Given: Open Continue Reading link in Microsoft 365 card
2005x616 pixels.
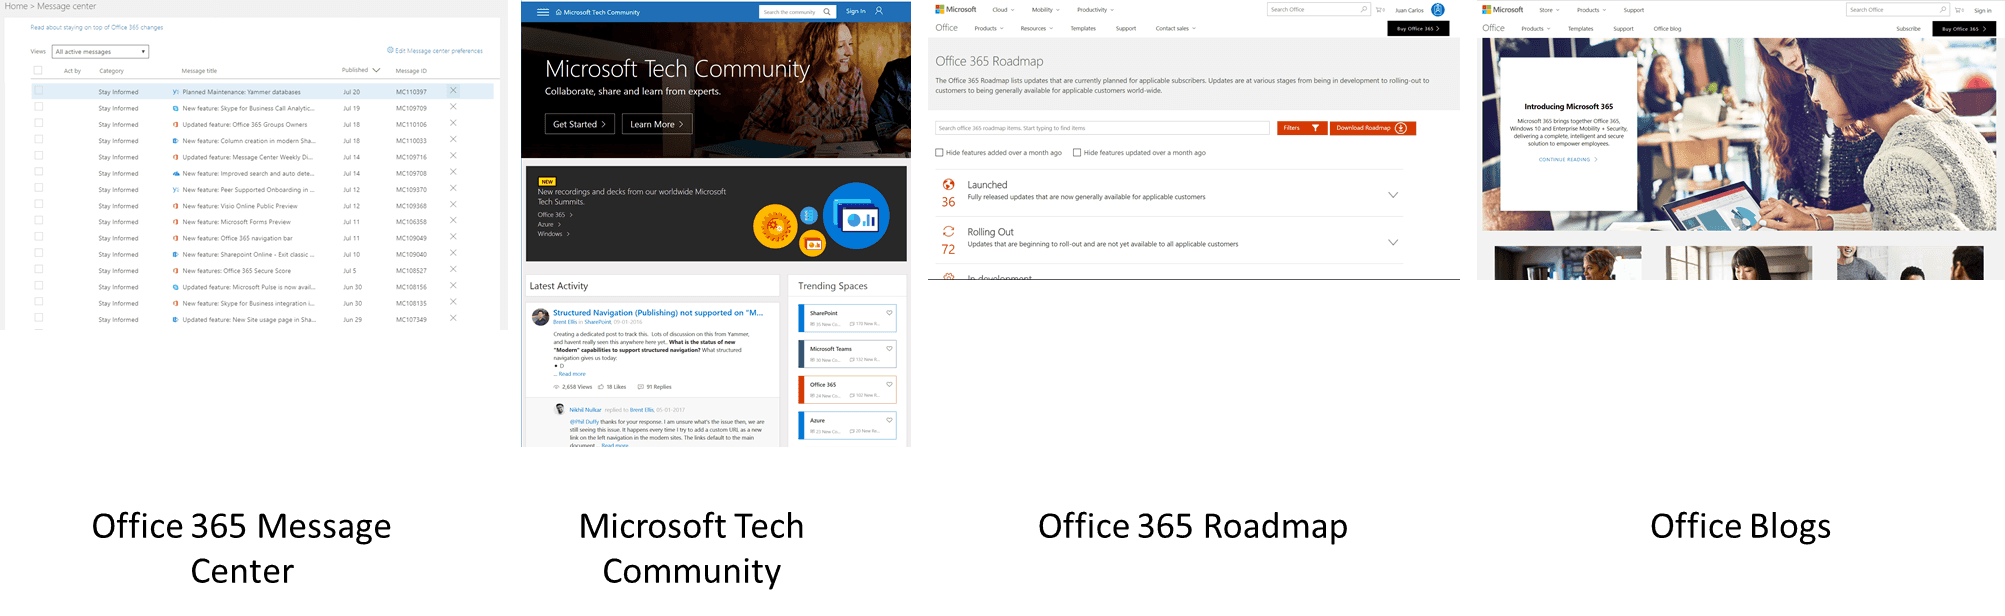Looking at the screenshot, I should [x=1568, y=160].
